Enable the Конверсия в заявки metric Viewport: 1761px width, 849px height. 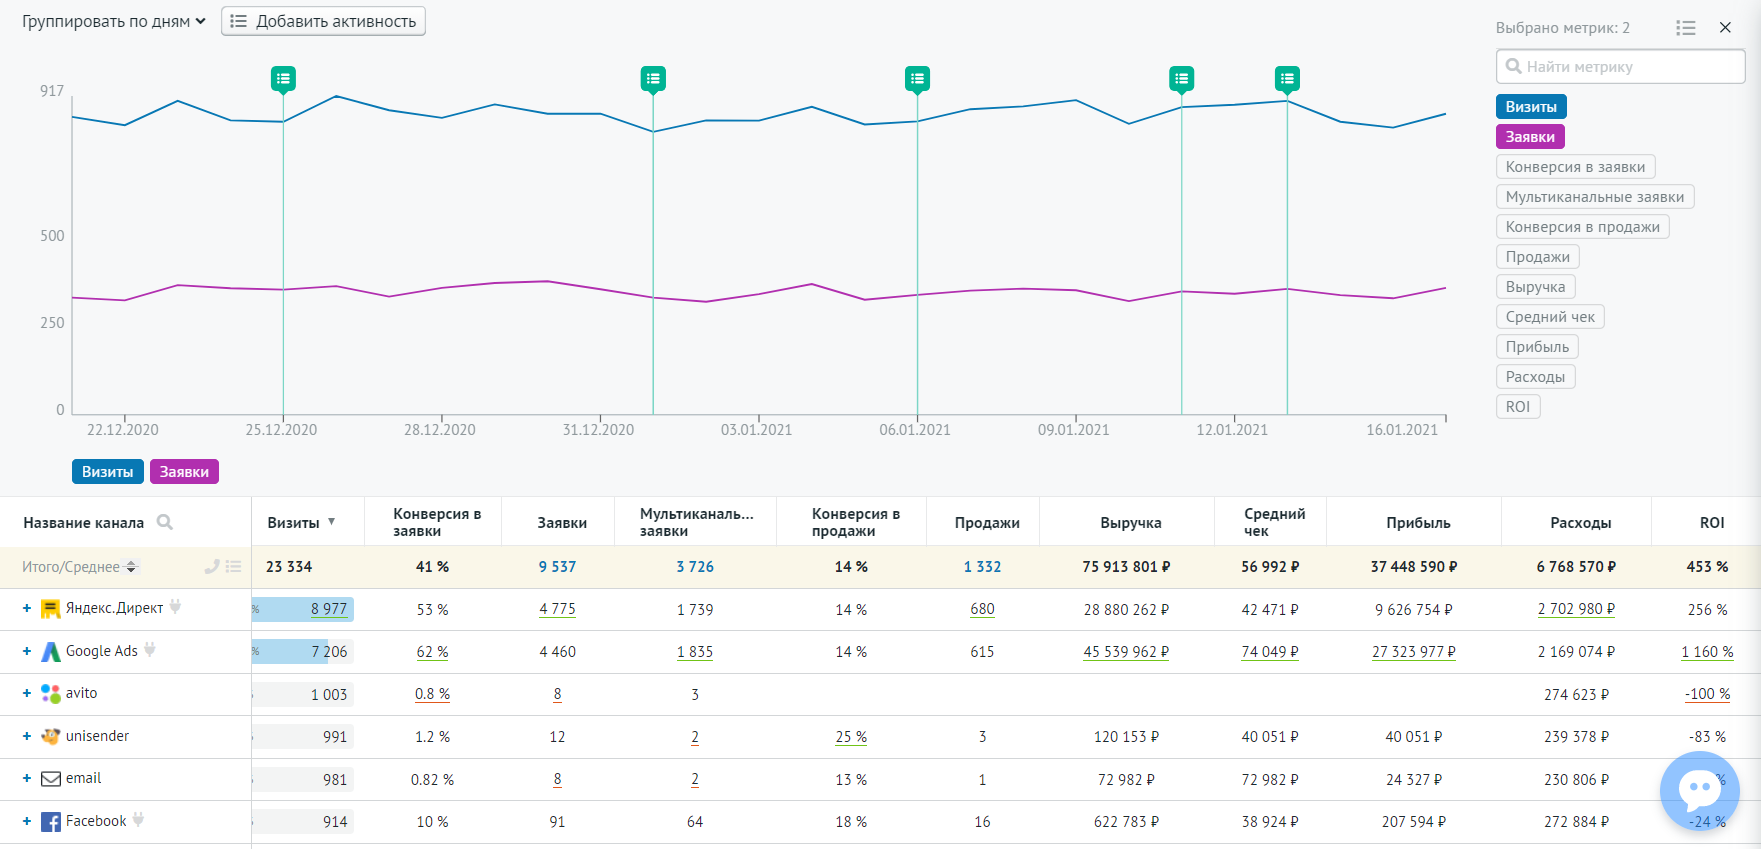pos(1575,167)
